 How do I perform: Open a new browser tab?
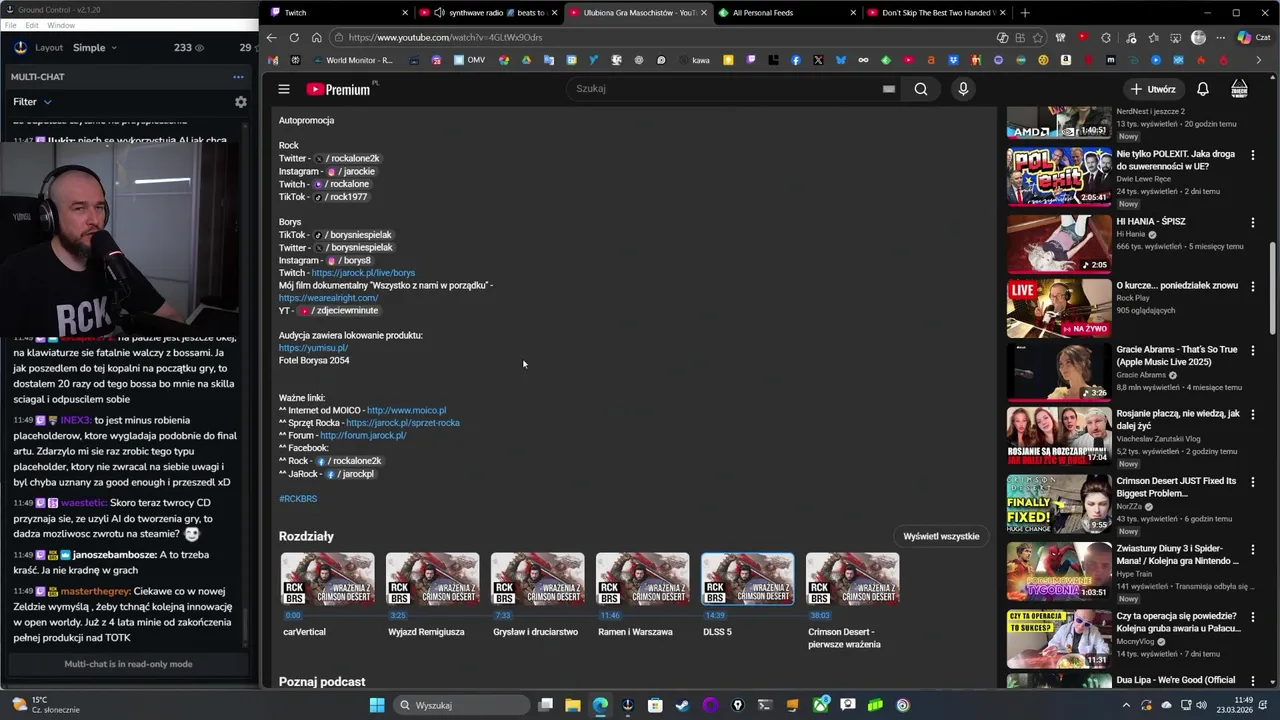tap(1025, 13)
